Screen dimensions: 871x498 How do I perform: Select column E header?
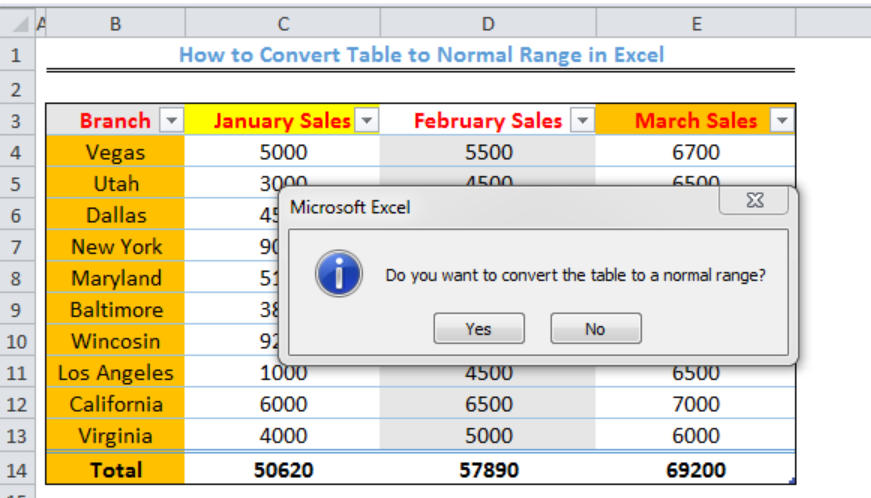click(x=696, y=23)
